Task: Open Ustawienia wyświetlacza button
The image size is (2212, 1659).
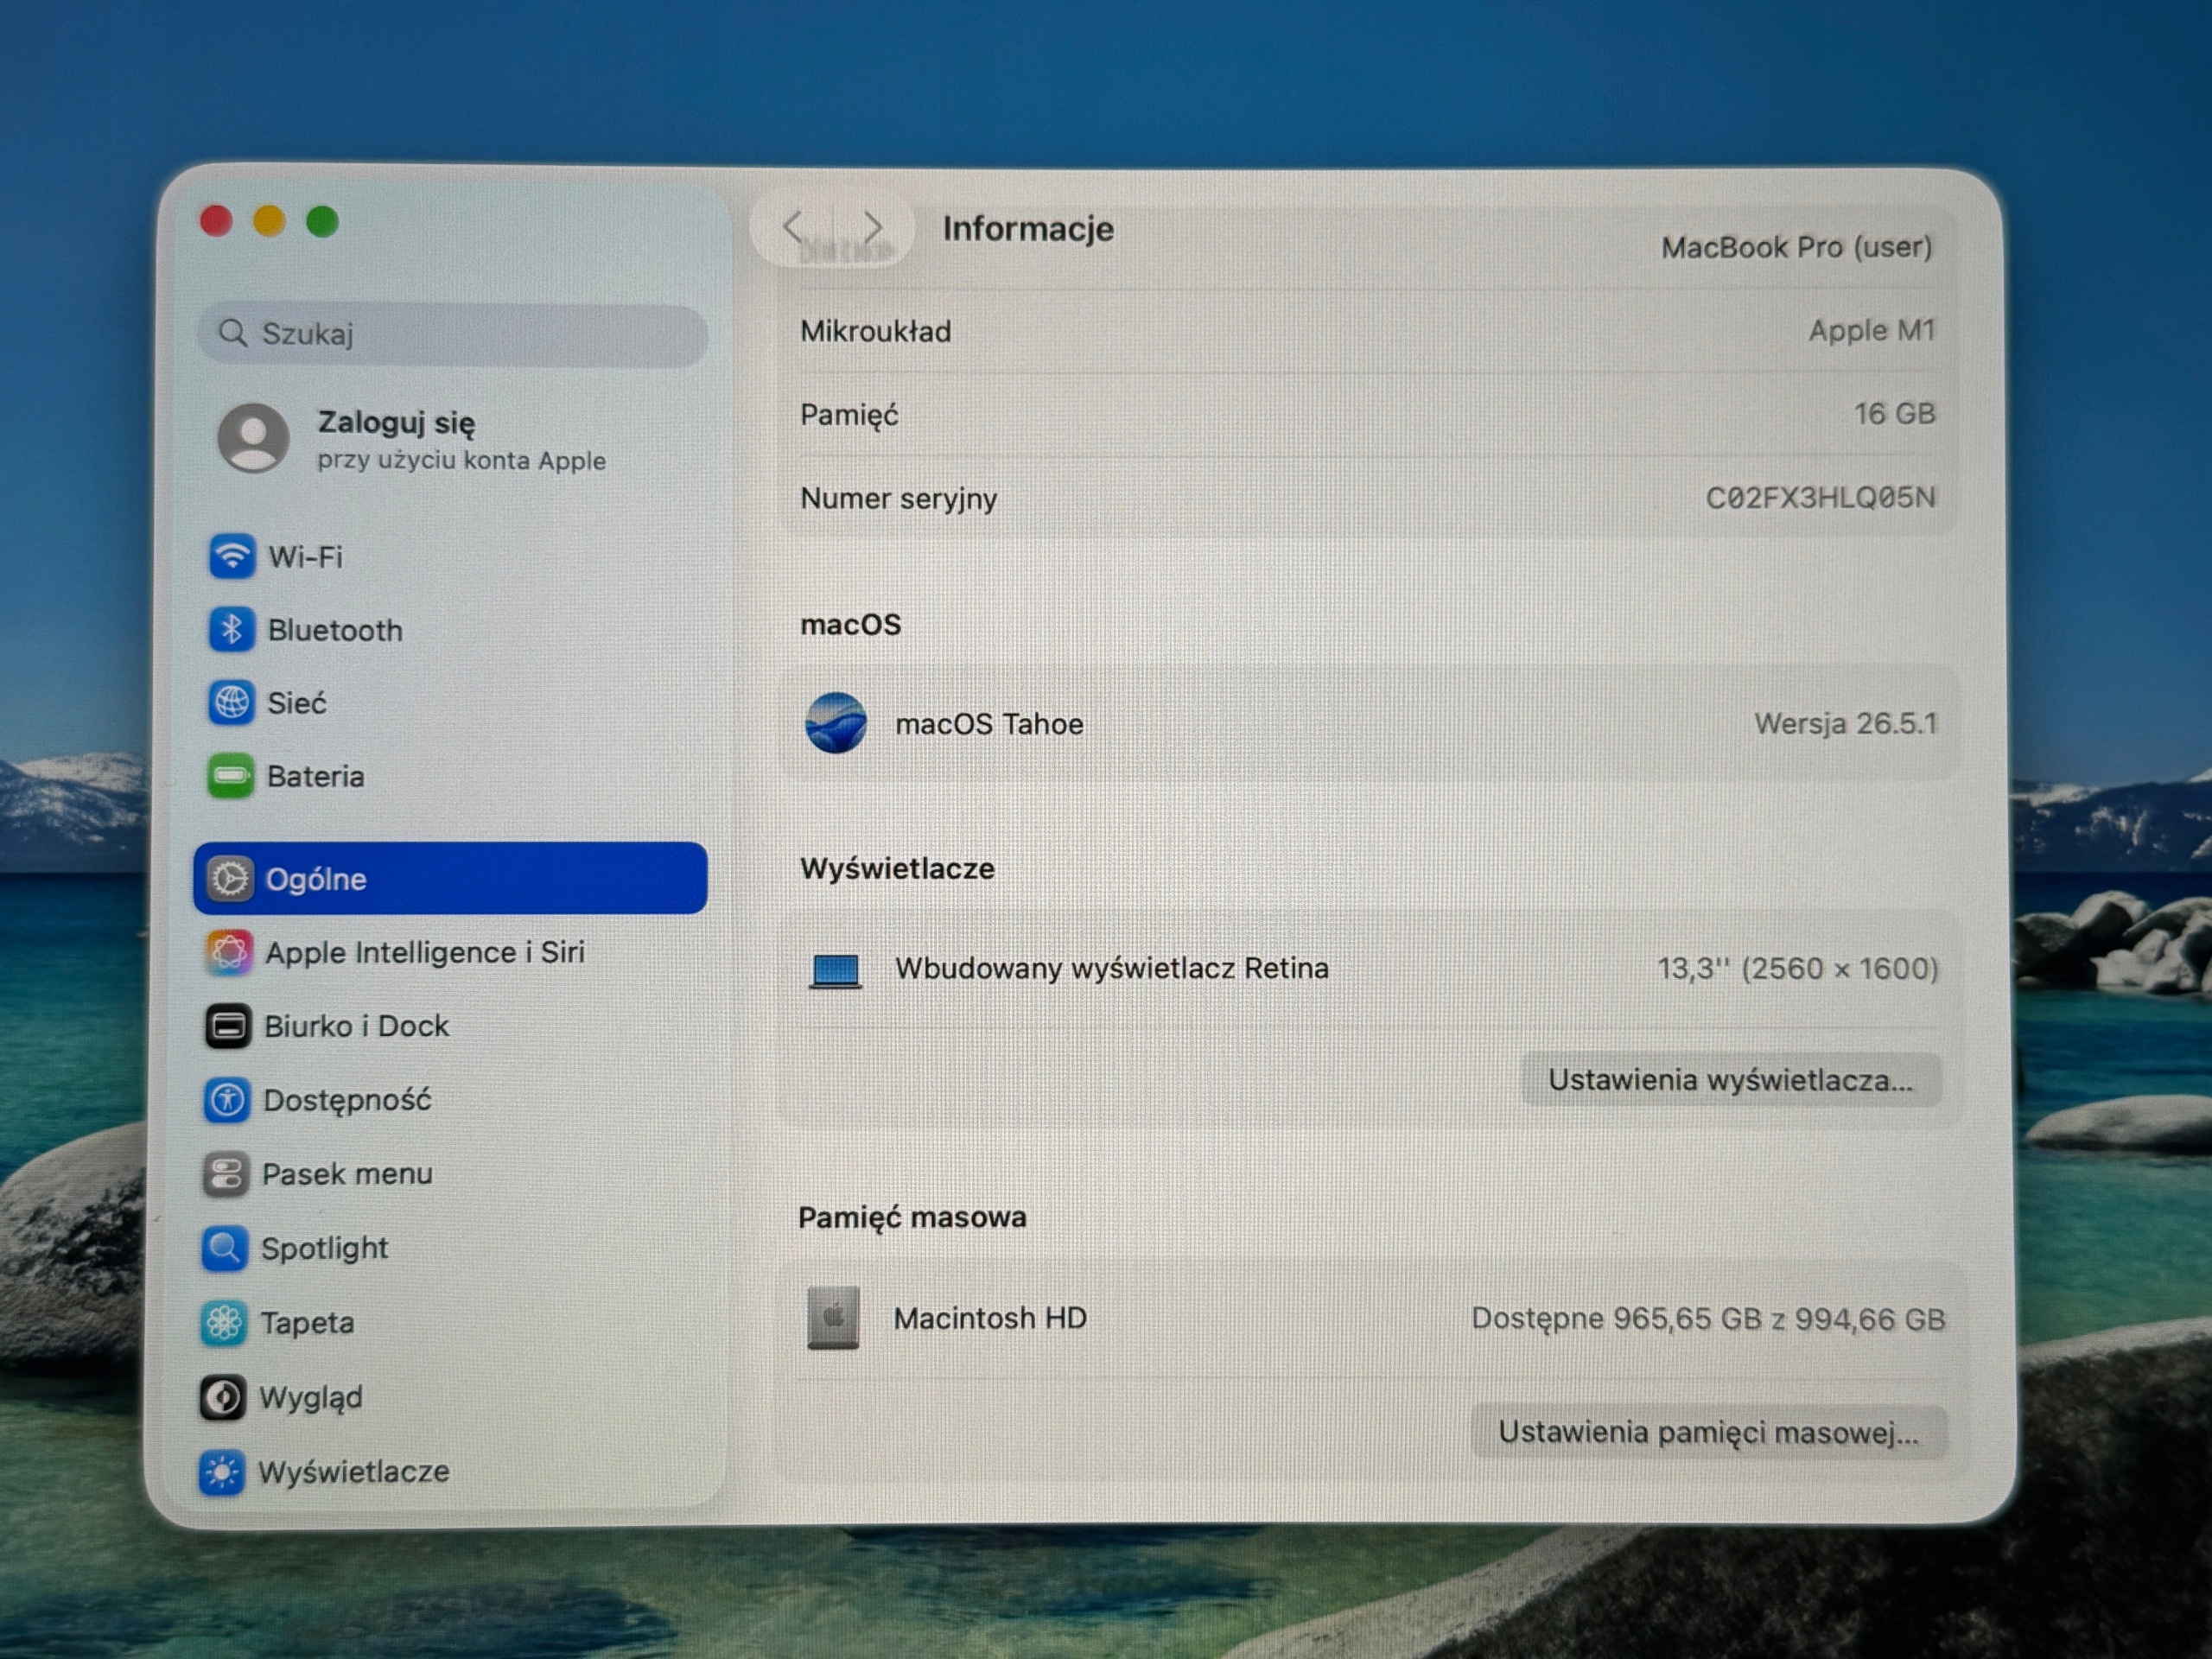Action: [x=1731, y=1080]
